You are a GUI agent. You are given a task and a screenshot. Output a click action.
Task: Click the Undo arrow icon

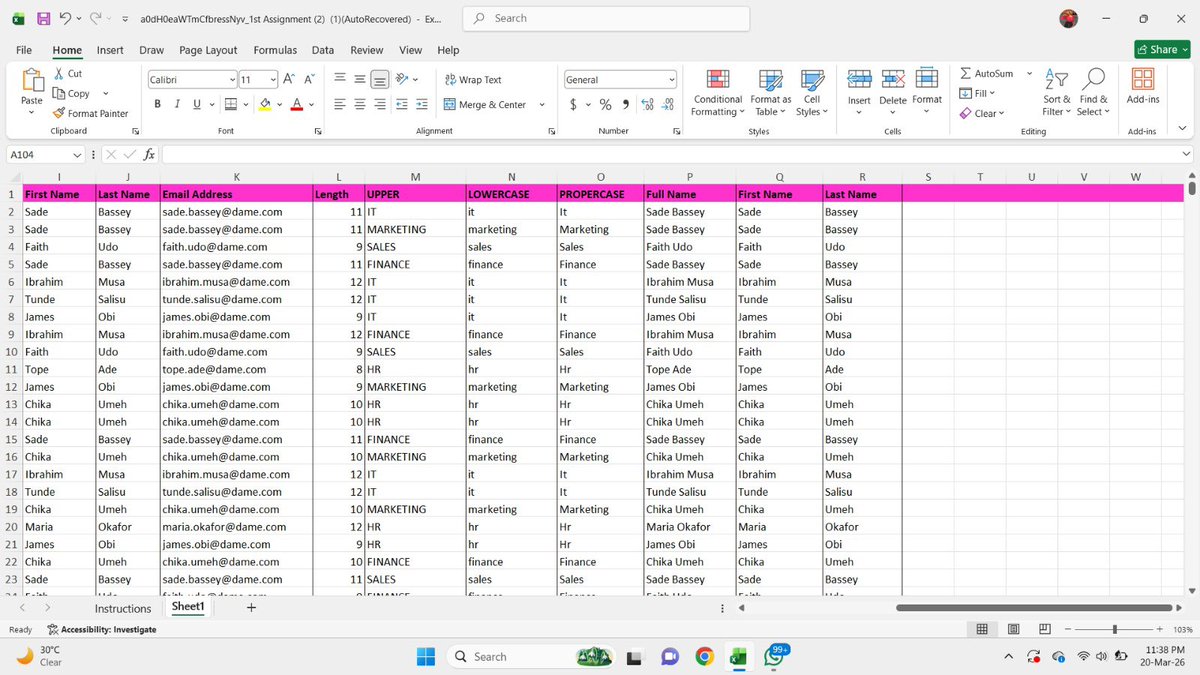tap(65, 18)
